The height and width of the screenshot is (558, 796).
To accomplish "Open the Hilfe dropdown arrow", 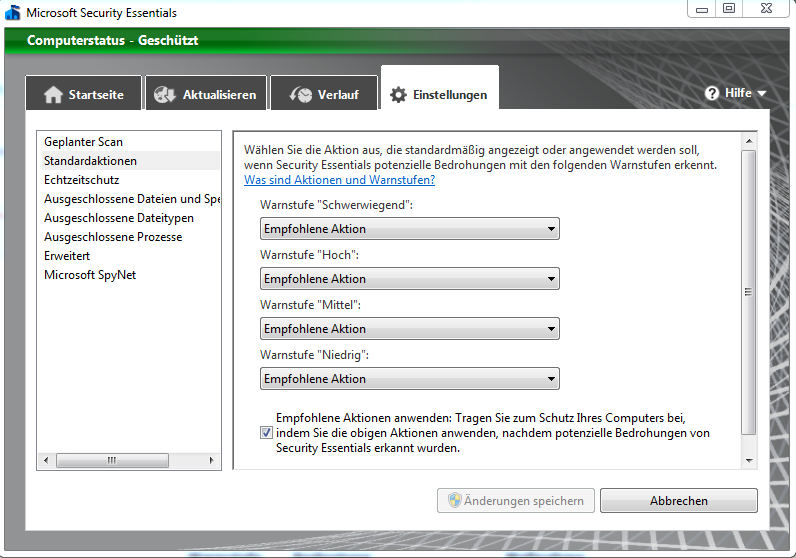I will 761,93.
